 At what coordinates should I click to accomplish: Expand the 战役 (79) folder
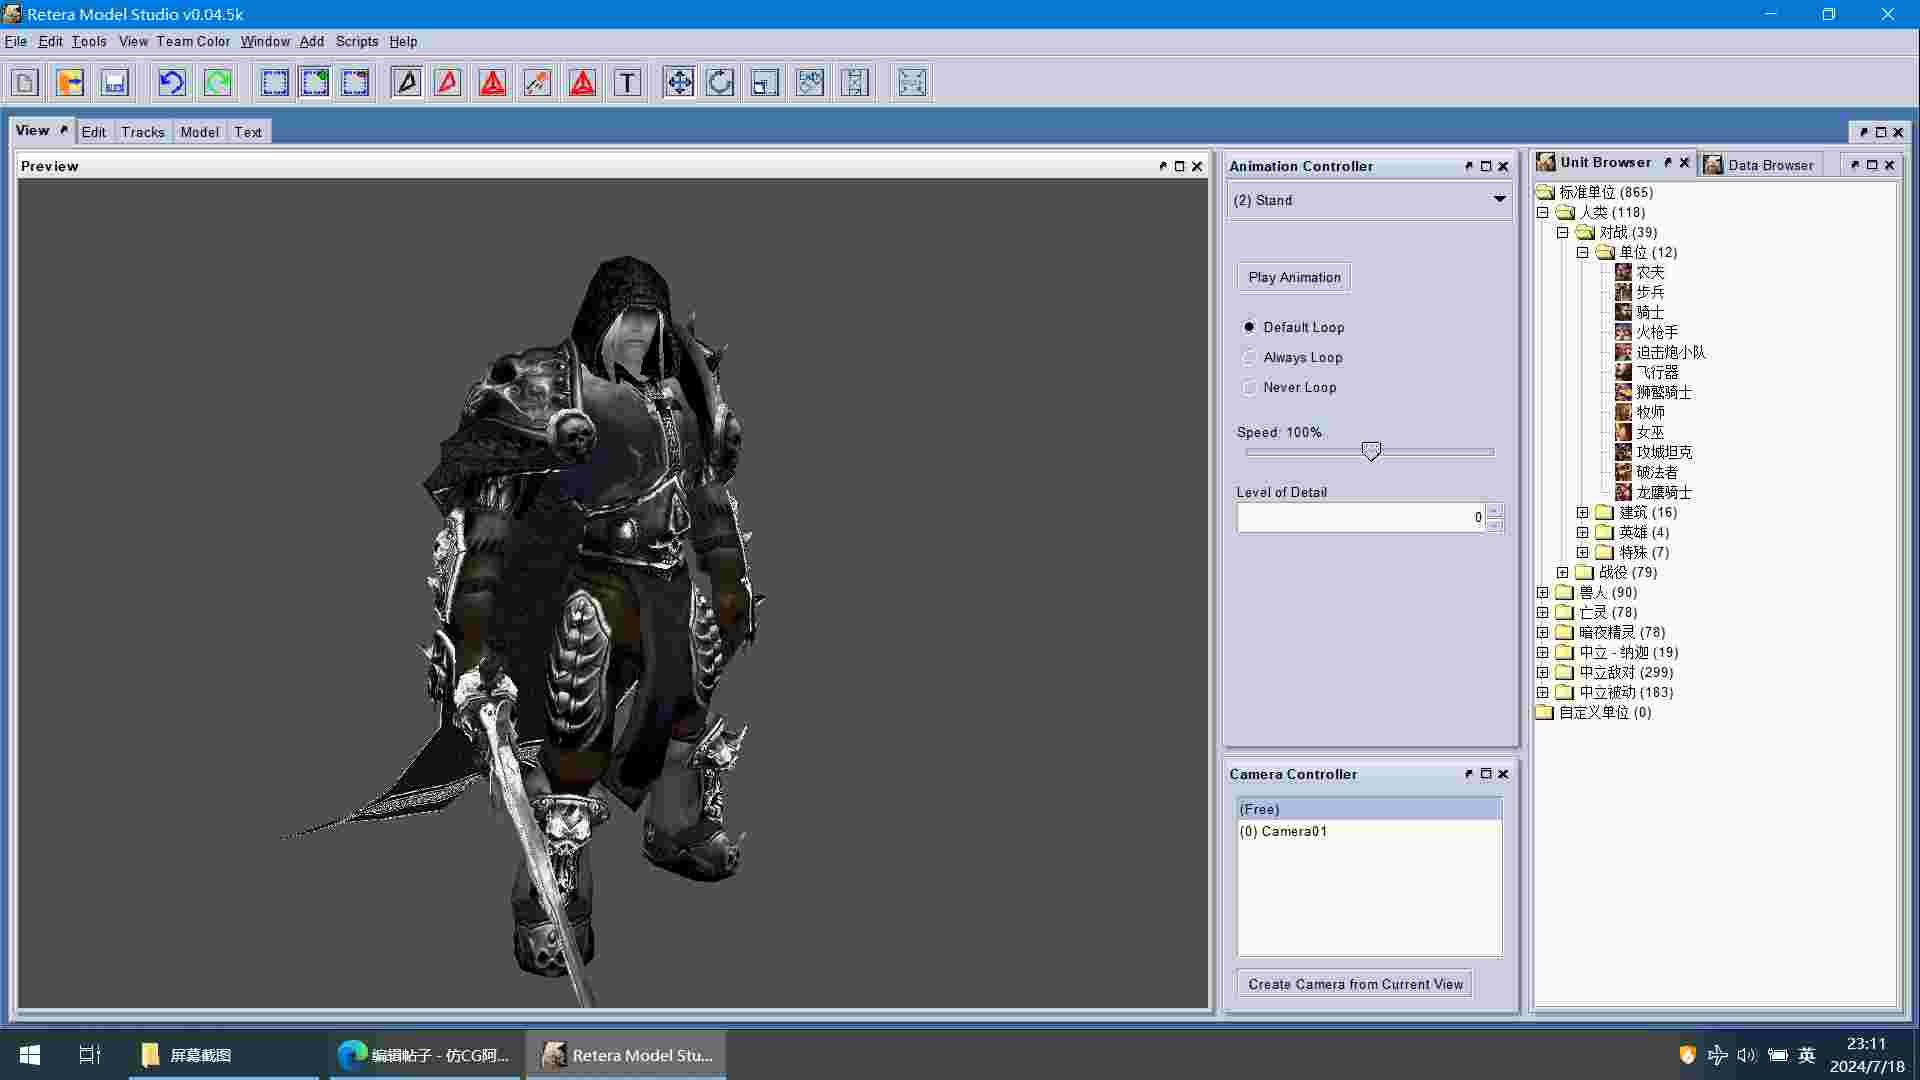click(1563, 572)
